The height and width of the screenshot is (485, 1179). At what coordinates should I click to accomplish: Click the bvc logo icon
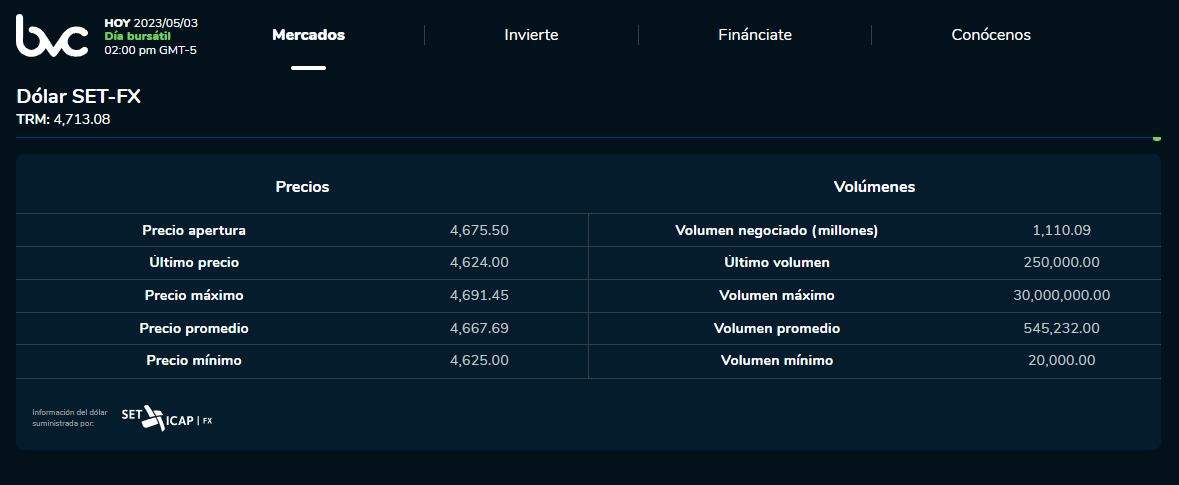click(52, 36)
